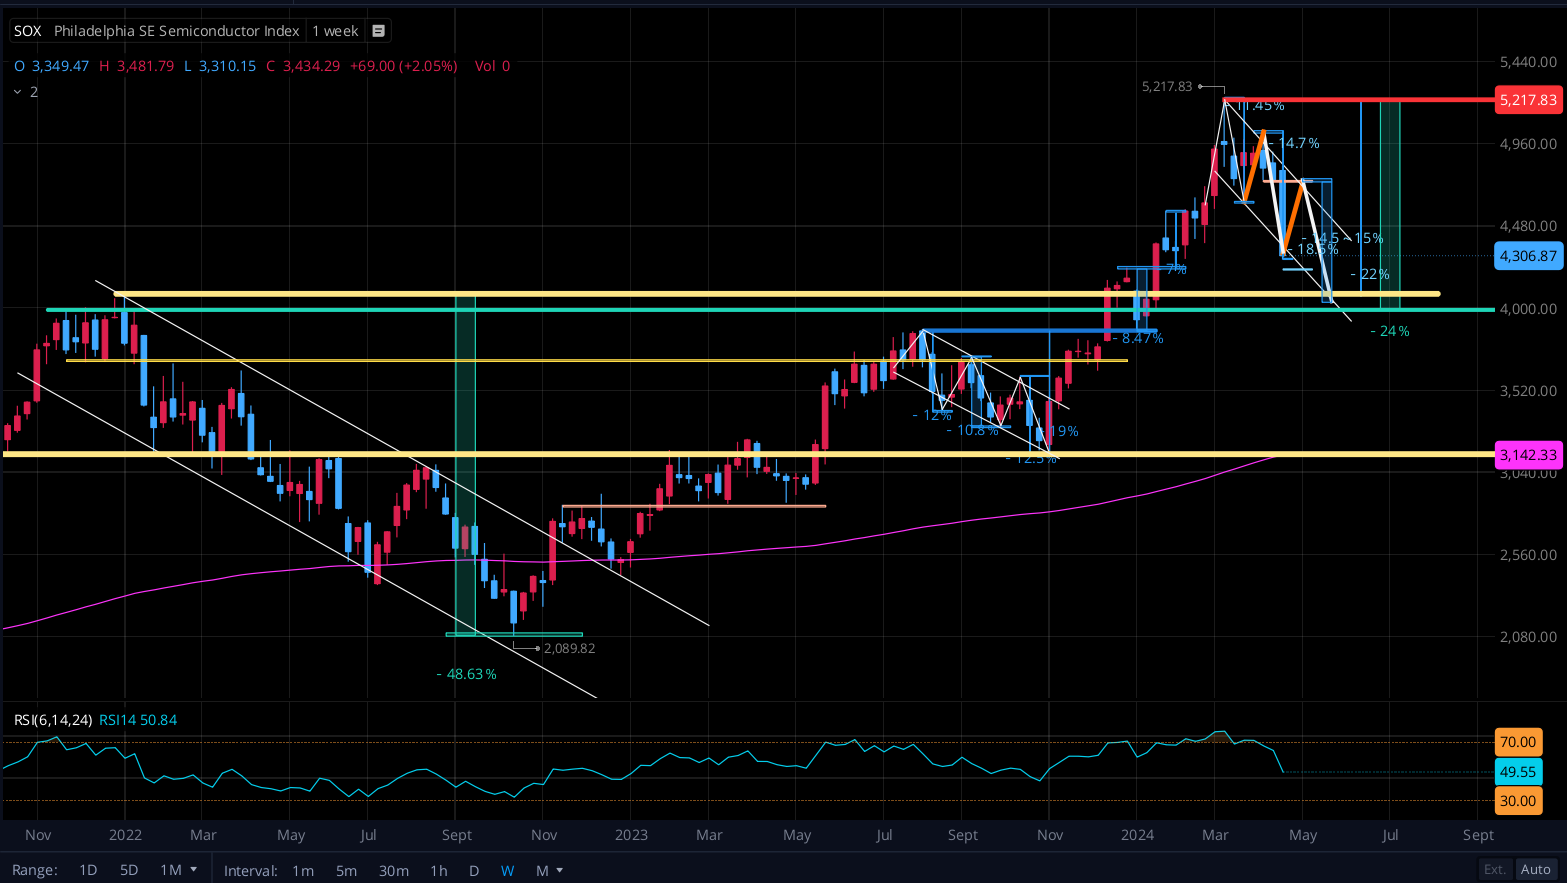Expand the collapsed indicators chevron labeled 2
Screen dimensions: 1567x883
pyautogui.click(x=17, y=92)
